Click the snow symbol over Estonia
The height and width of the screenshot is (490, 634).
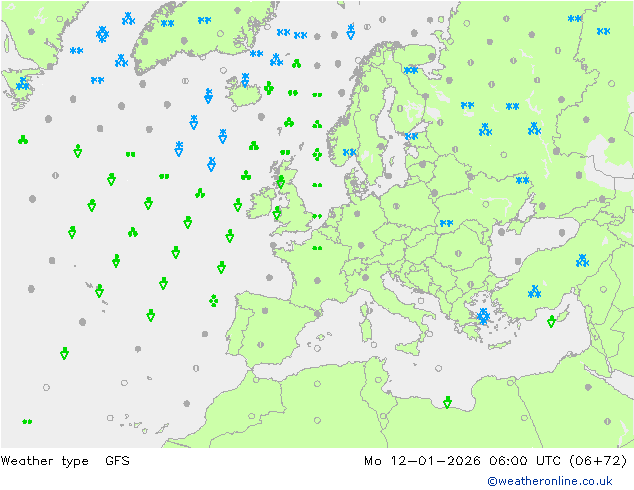(411, 136)
